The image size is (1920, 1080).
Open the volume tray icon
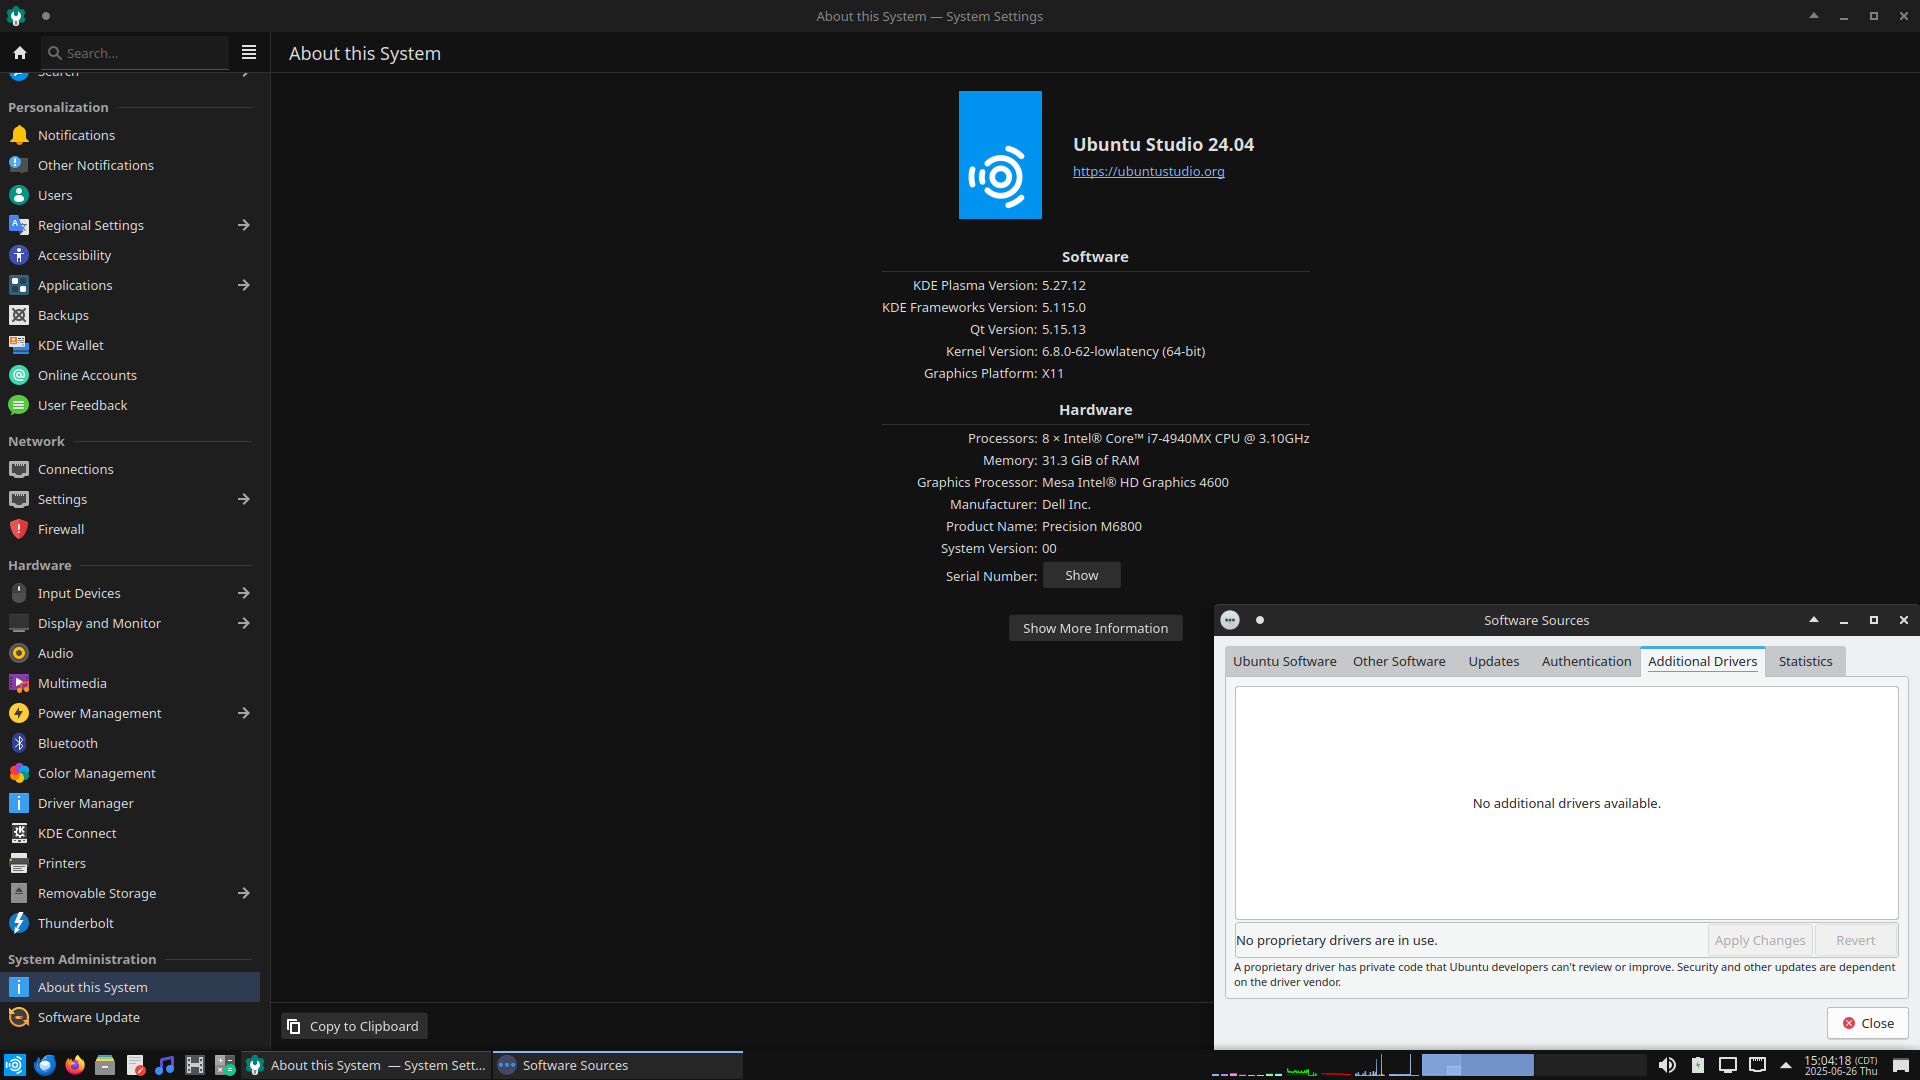(x=1667, y=1065)
